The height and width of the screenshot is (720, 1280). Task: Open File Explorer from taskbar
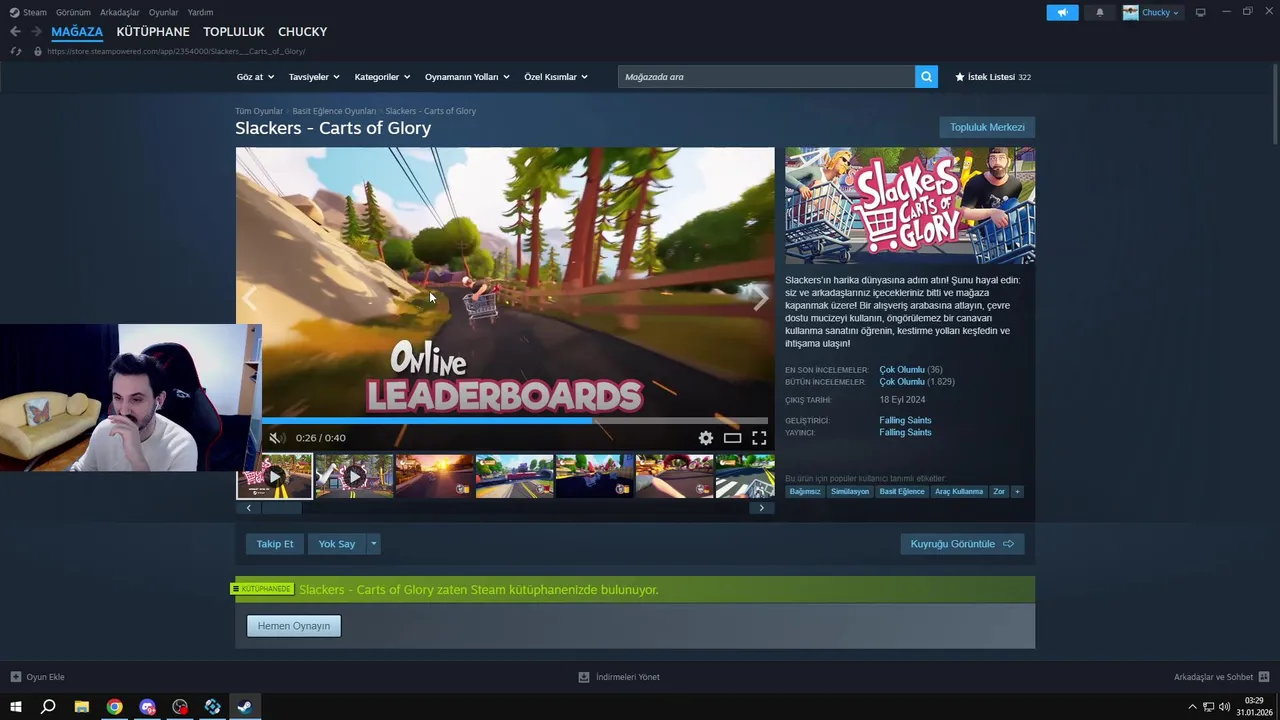pos(82,707)
